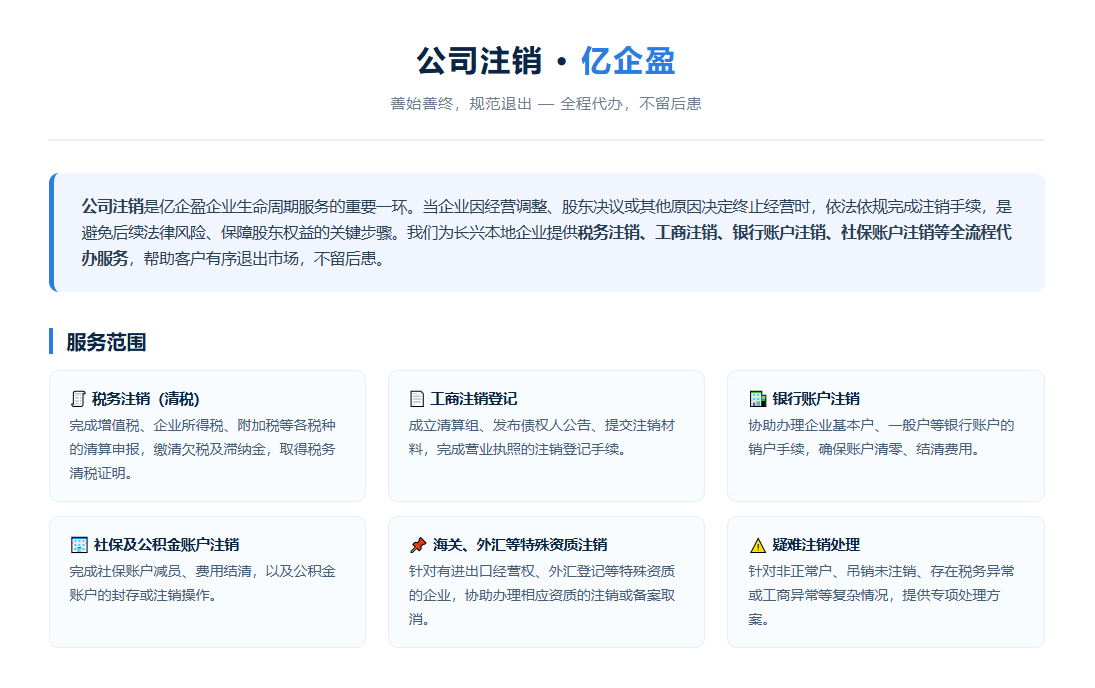Viewport: 1095px width, 688px height.
Task: Click the description starting 成立清算组、发布债权人公告
Action: pyautogui.click(x=542, y=437)
